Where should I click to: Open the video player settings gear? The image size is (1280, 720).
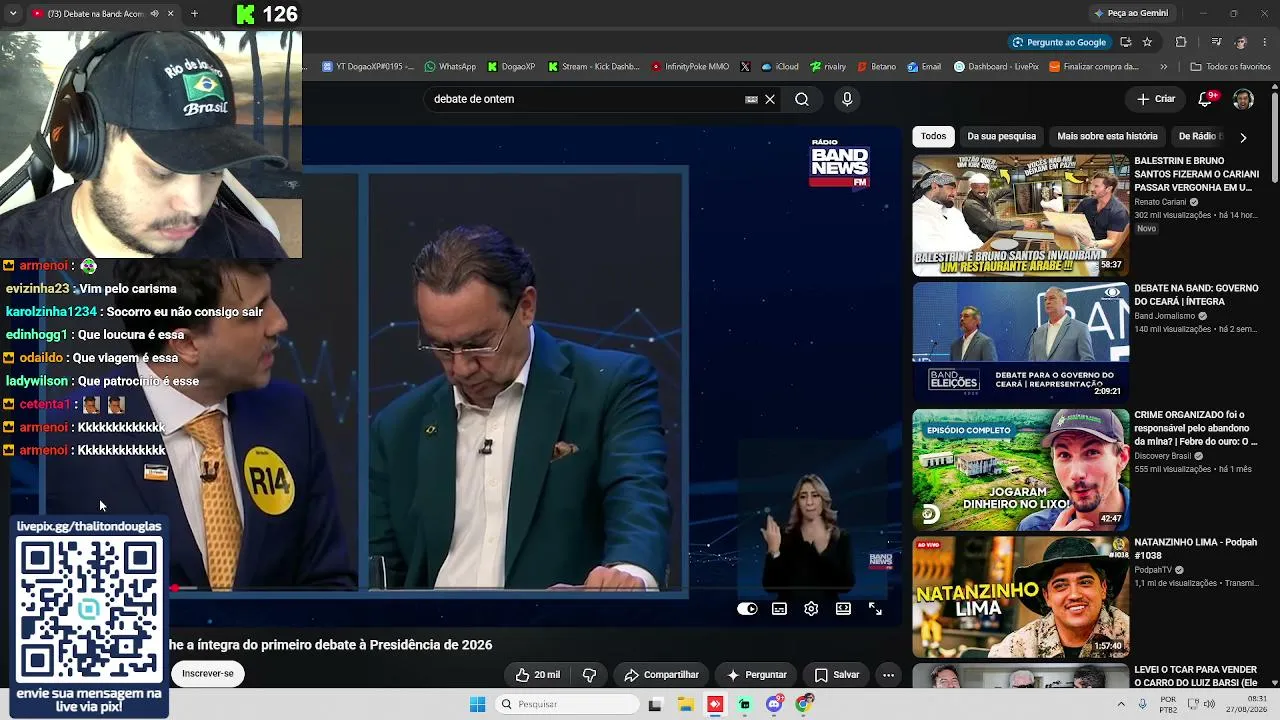(x=811, y=608)
